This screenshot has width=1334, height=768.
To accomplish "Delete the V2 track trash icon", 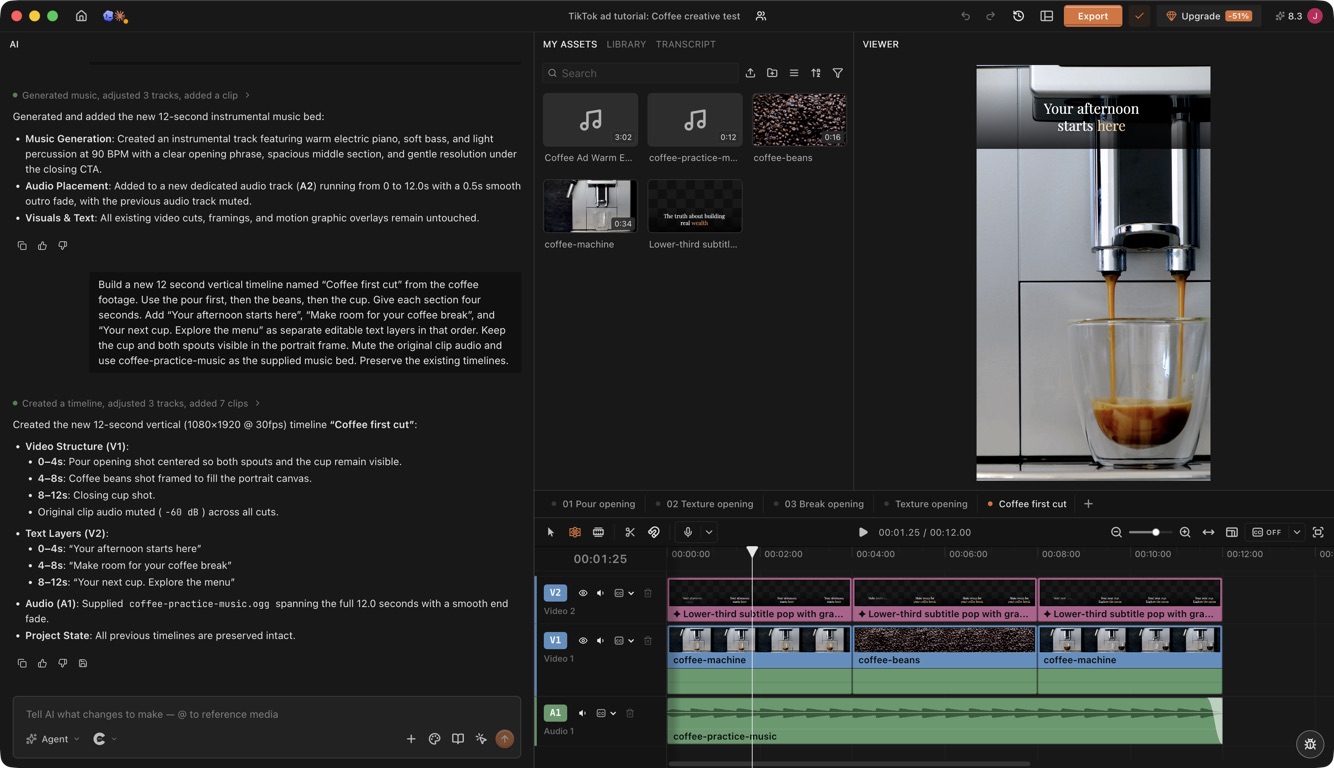I will pos(648,593).
